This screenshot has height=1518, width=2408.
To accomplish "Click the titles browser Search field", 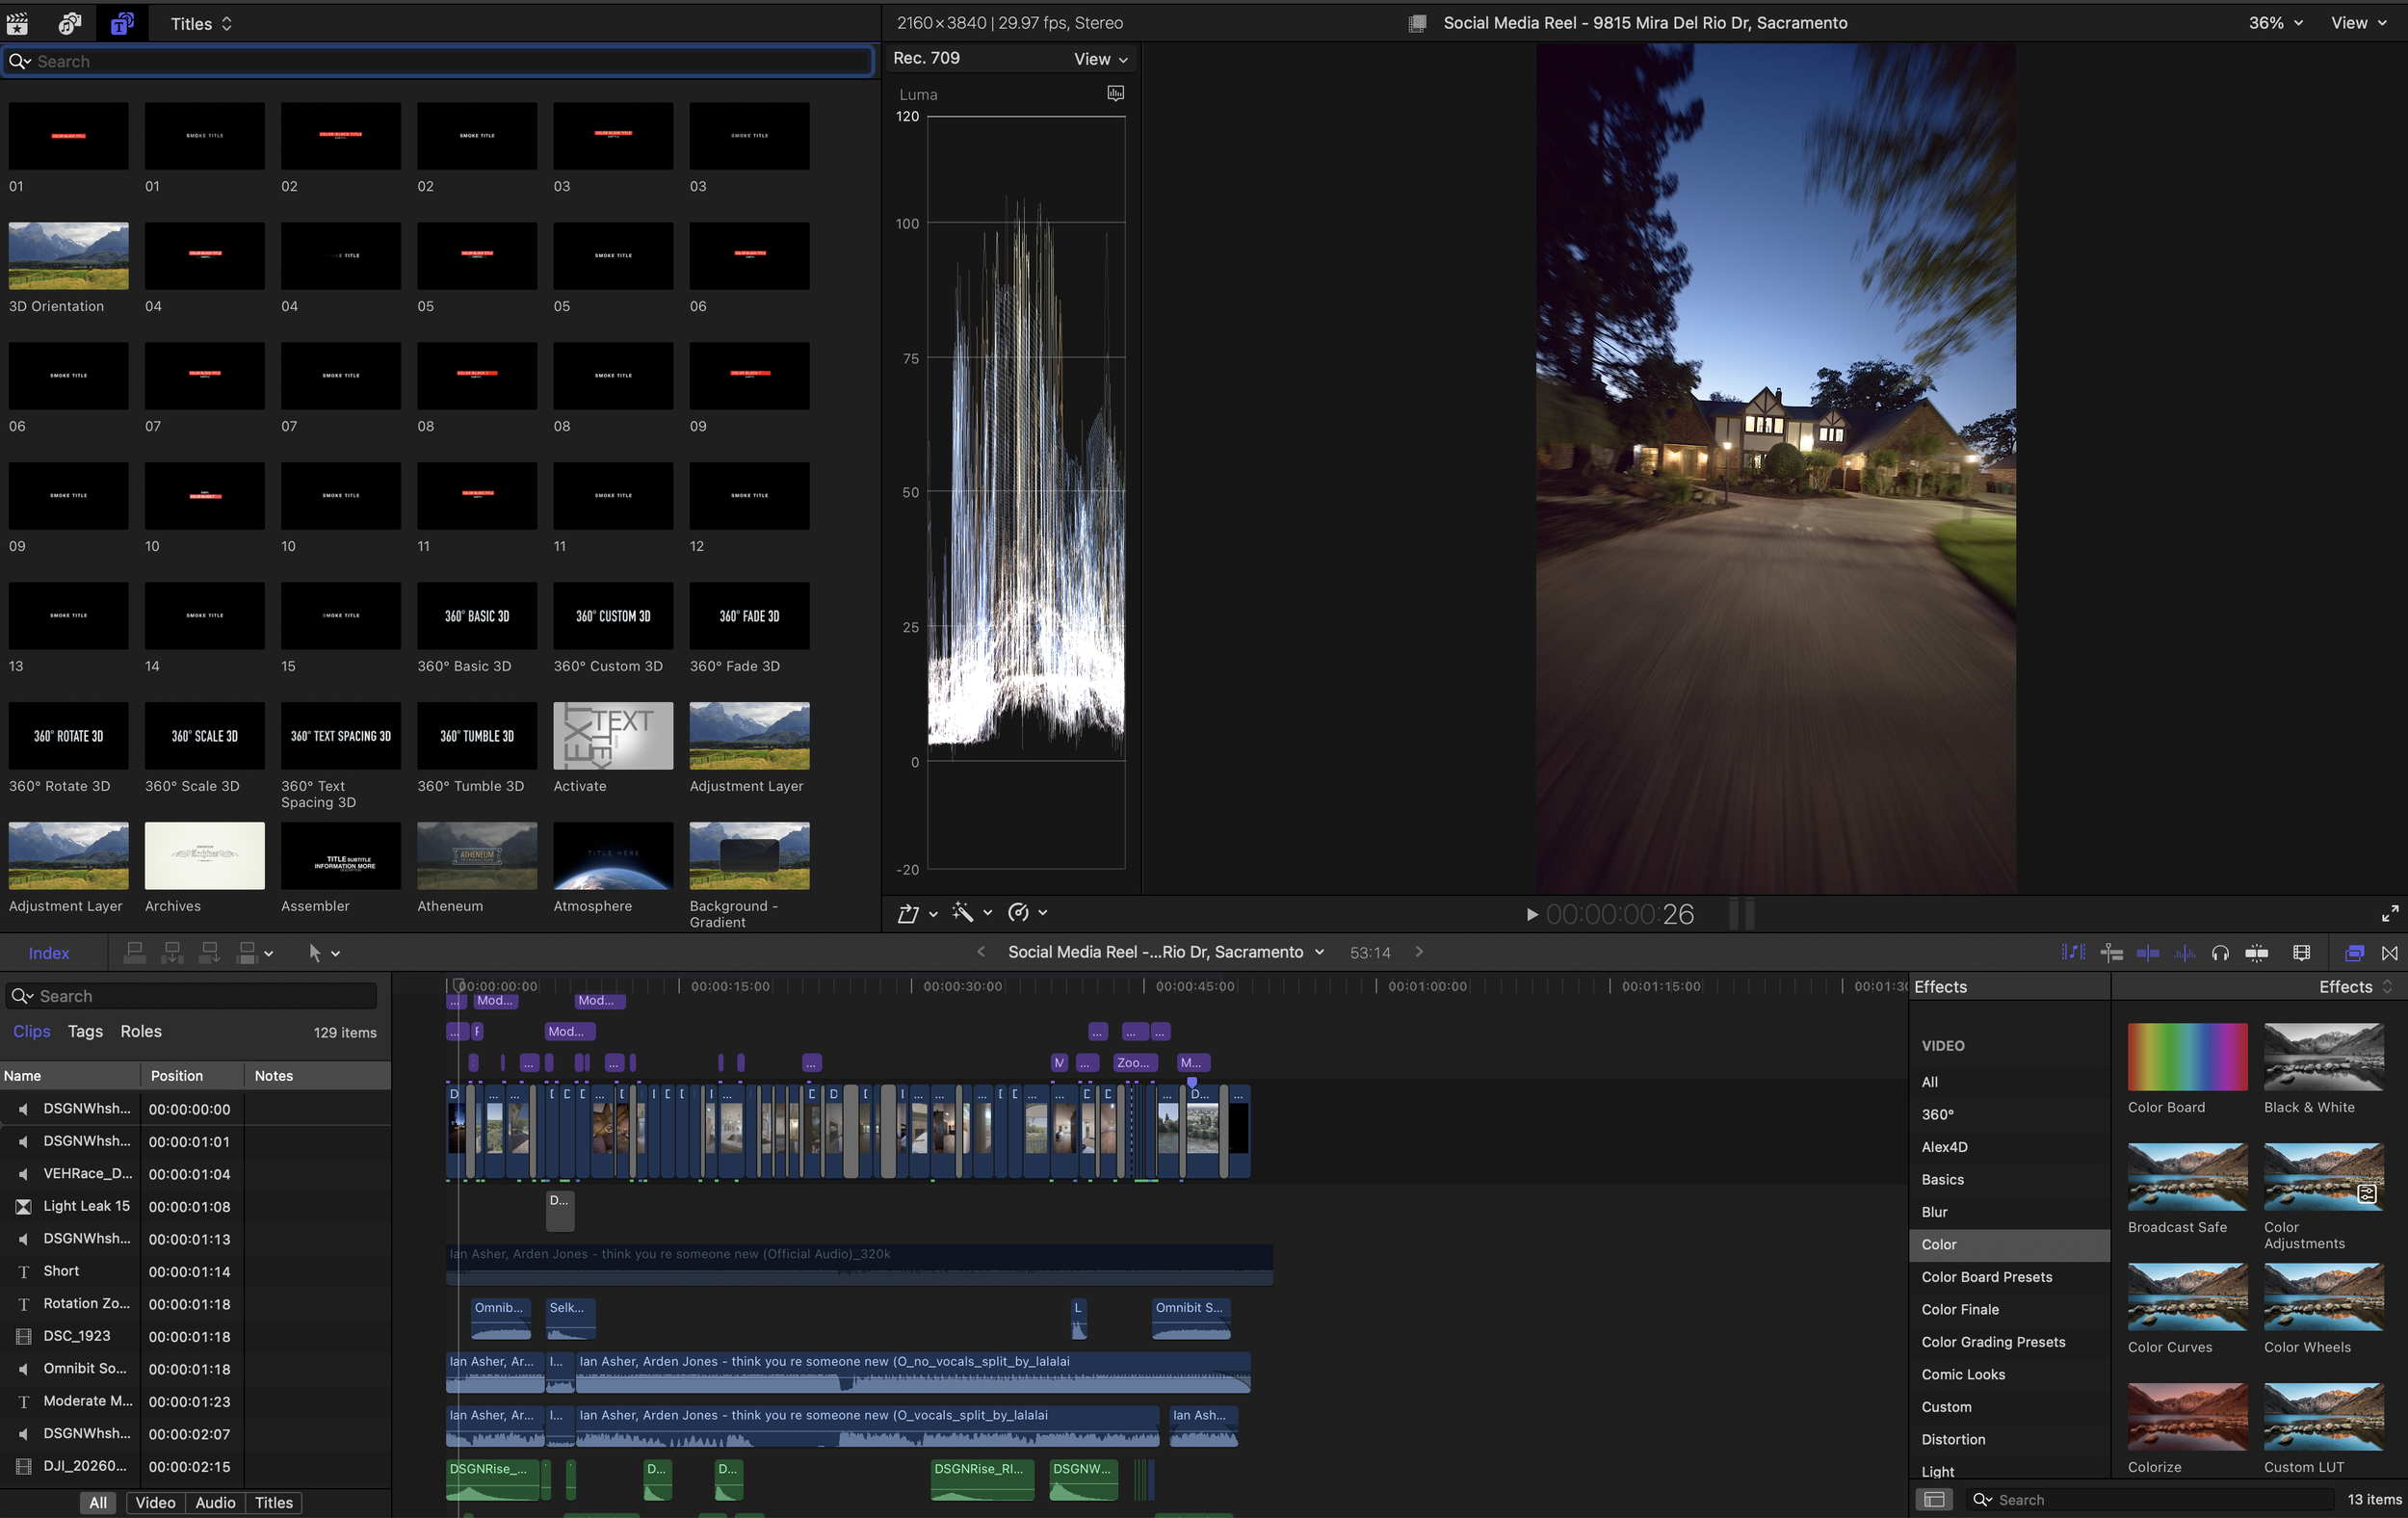I will coord(440,61).
